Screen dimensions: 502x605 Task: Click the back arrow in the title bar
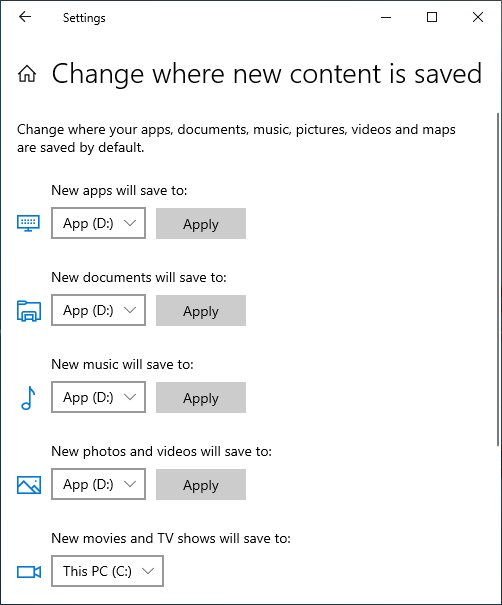click(x=25, y=17)
